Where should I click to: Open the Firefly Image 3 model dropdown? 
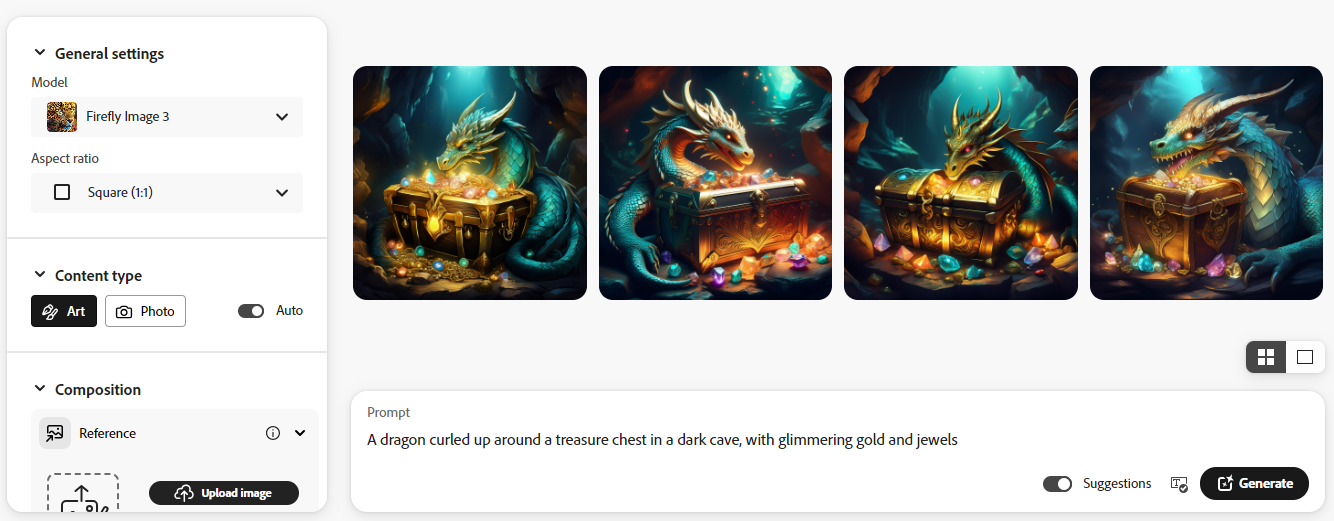coord(167,117)
